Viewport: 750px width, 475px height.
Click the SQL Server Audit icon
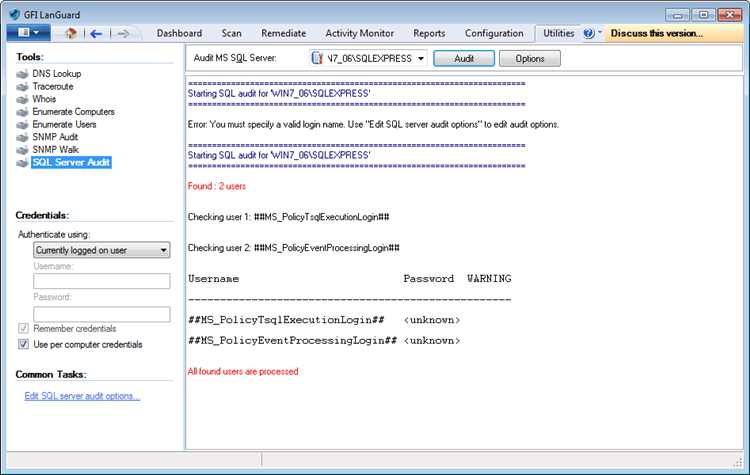22,163
